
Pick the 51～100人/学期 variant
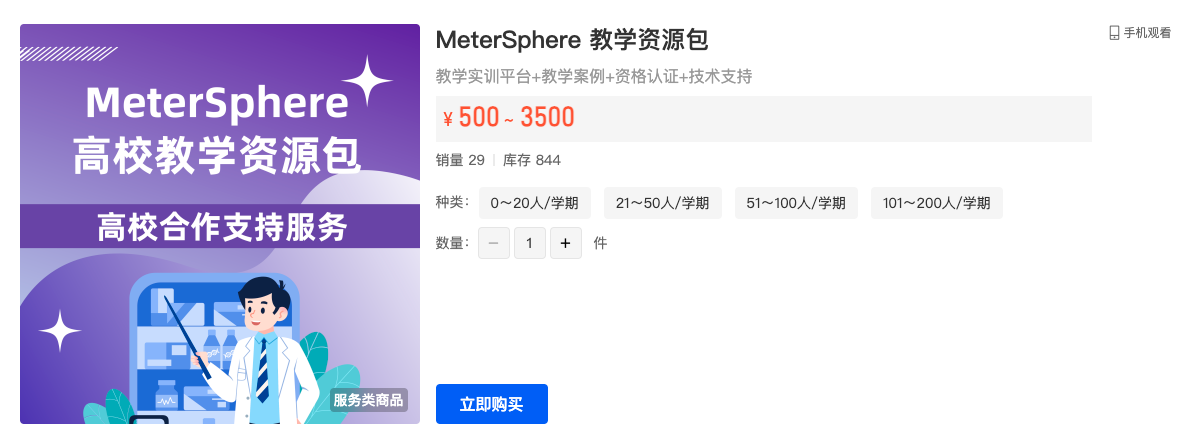pos(796,203)
